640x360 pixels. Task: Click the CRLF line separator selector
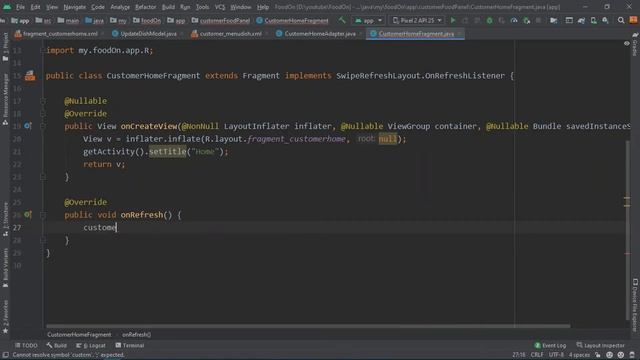tap(537, 355)
